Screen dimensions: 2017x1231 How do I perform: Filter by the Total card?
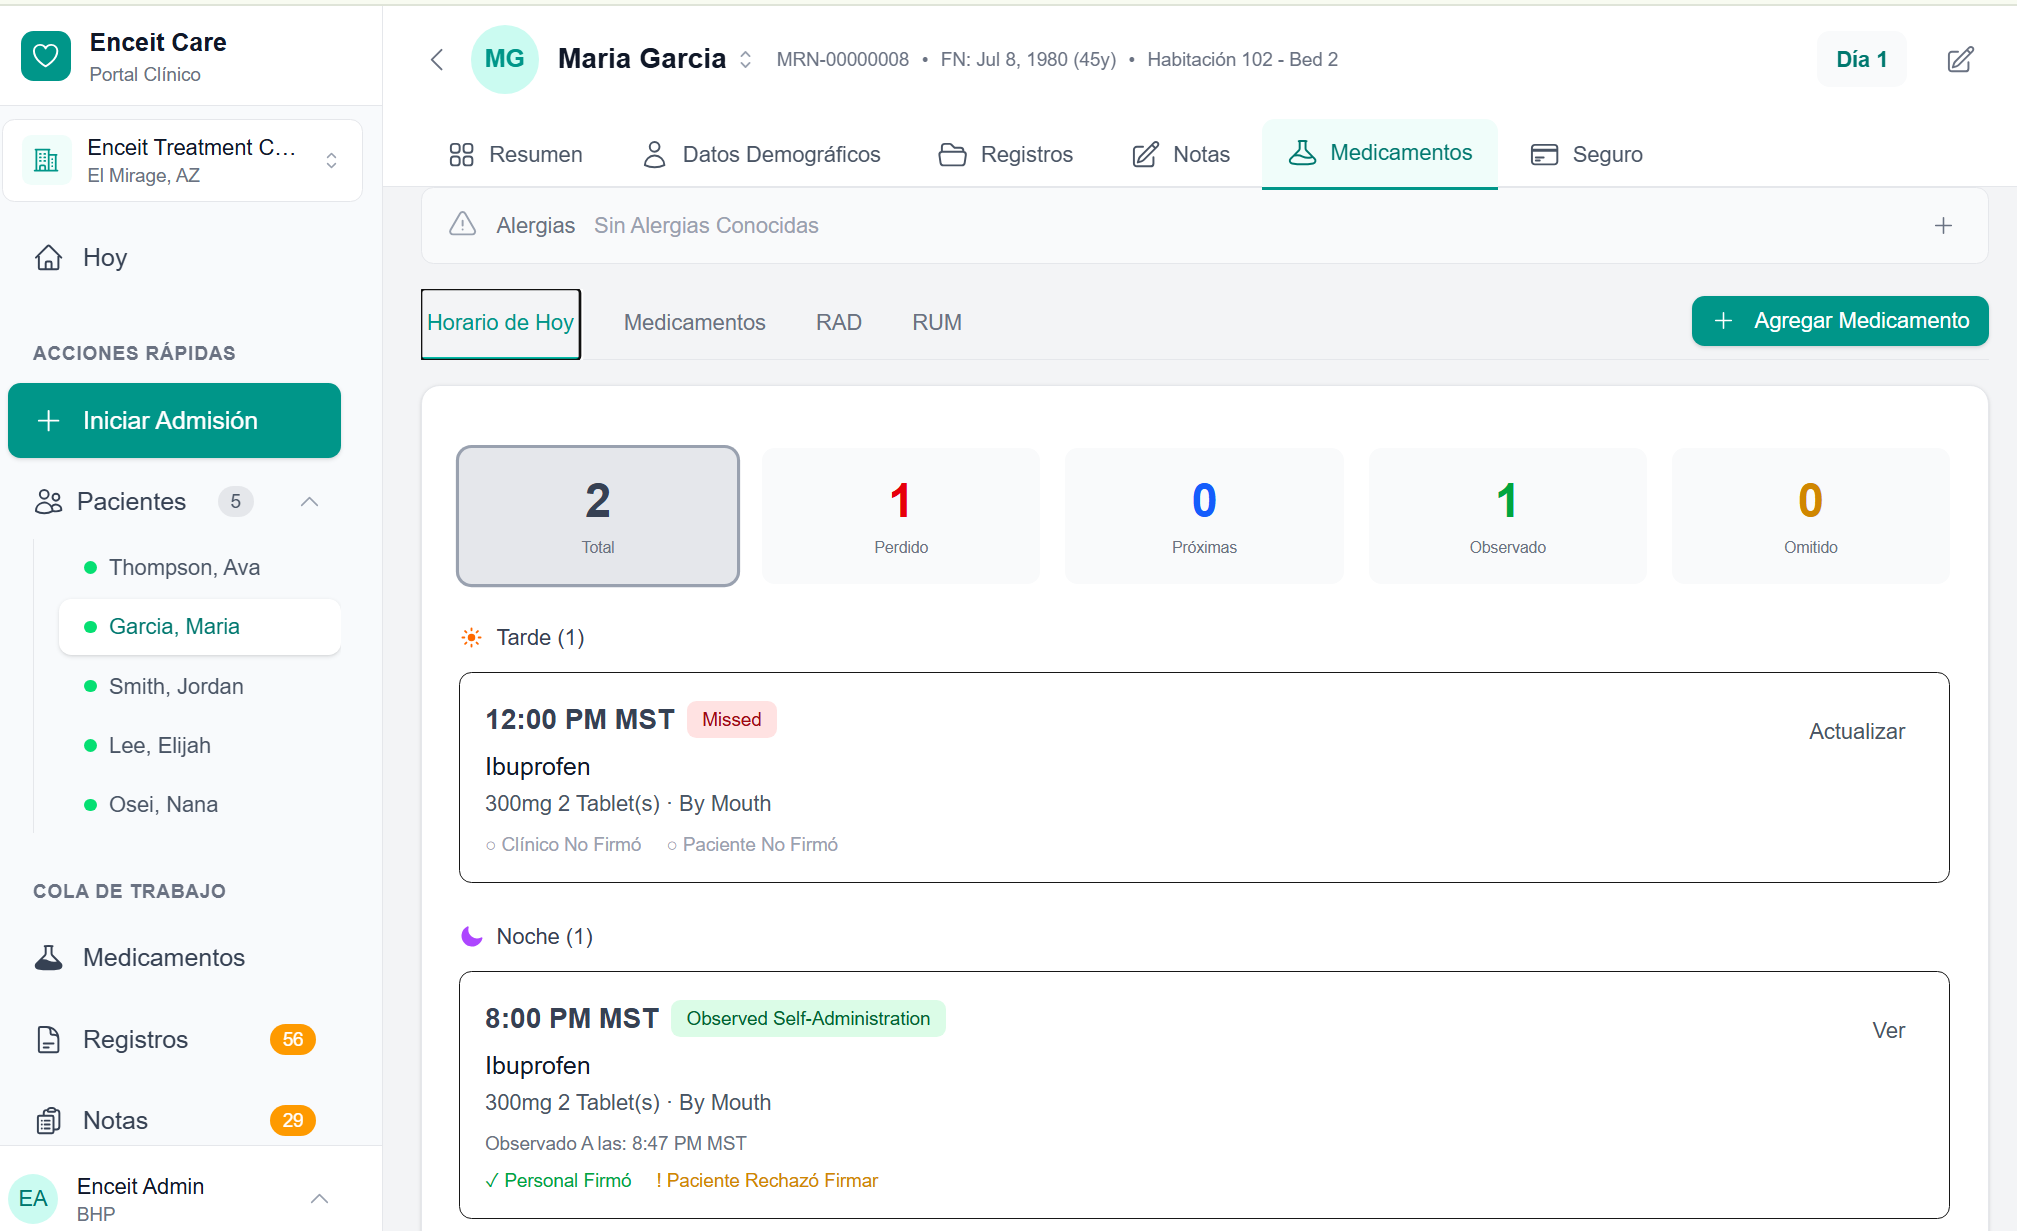click(x=598, y=516)
